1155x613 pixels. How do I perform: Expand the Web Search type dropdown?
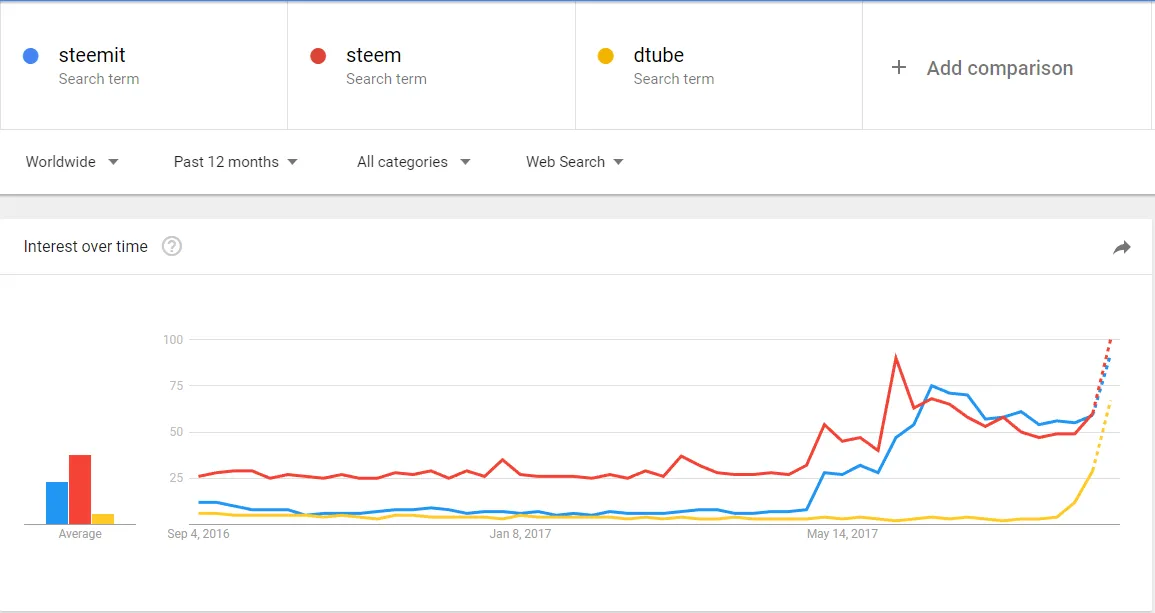575,162
